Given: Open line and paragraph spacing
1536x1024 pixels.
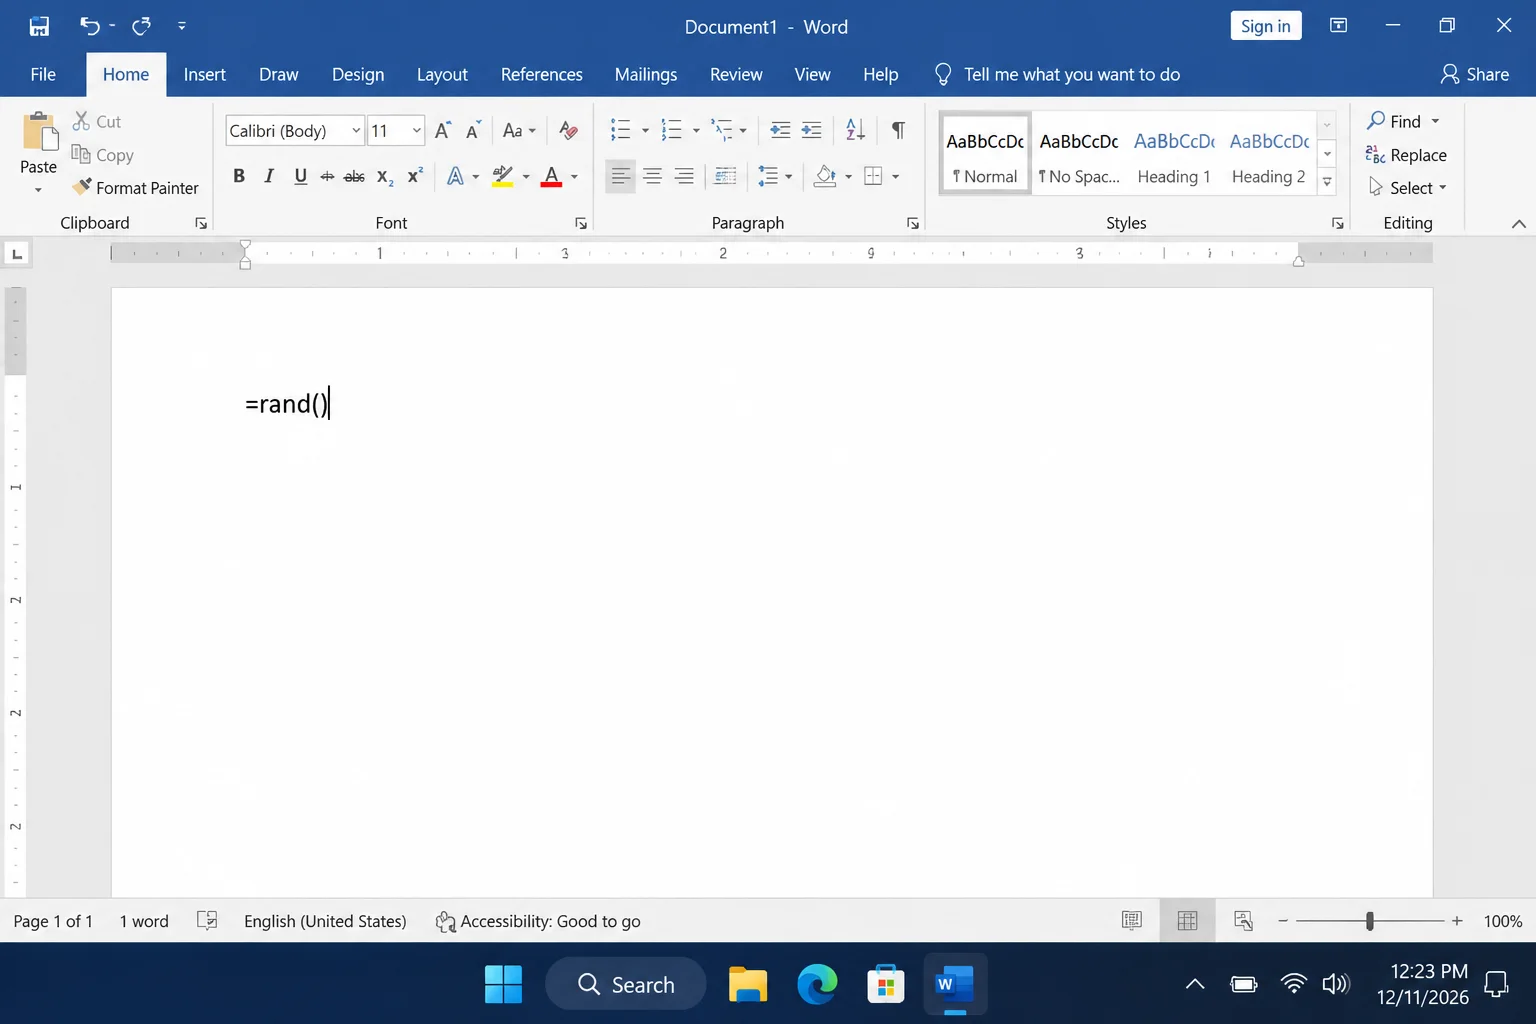Looking at the screenshot, I should [775, 177].
